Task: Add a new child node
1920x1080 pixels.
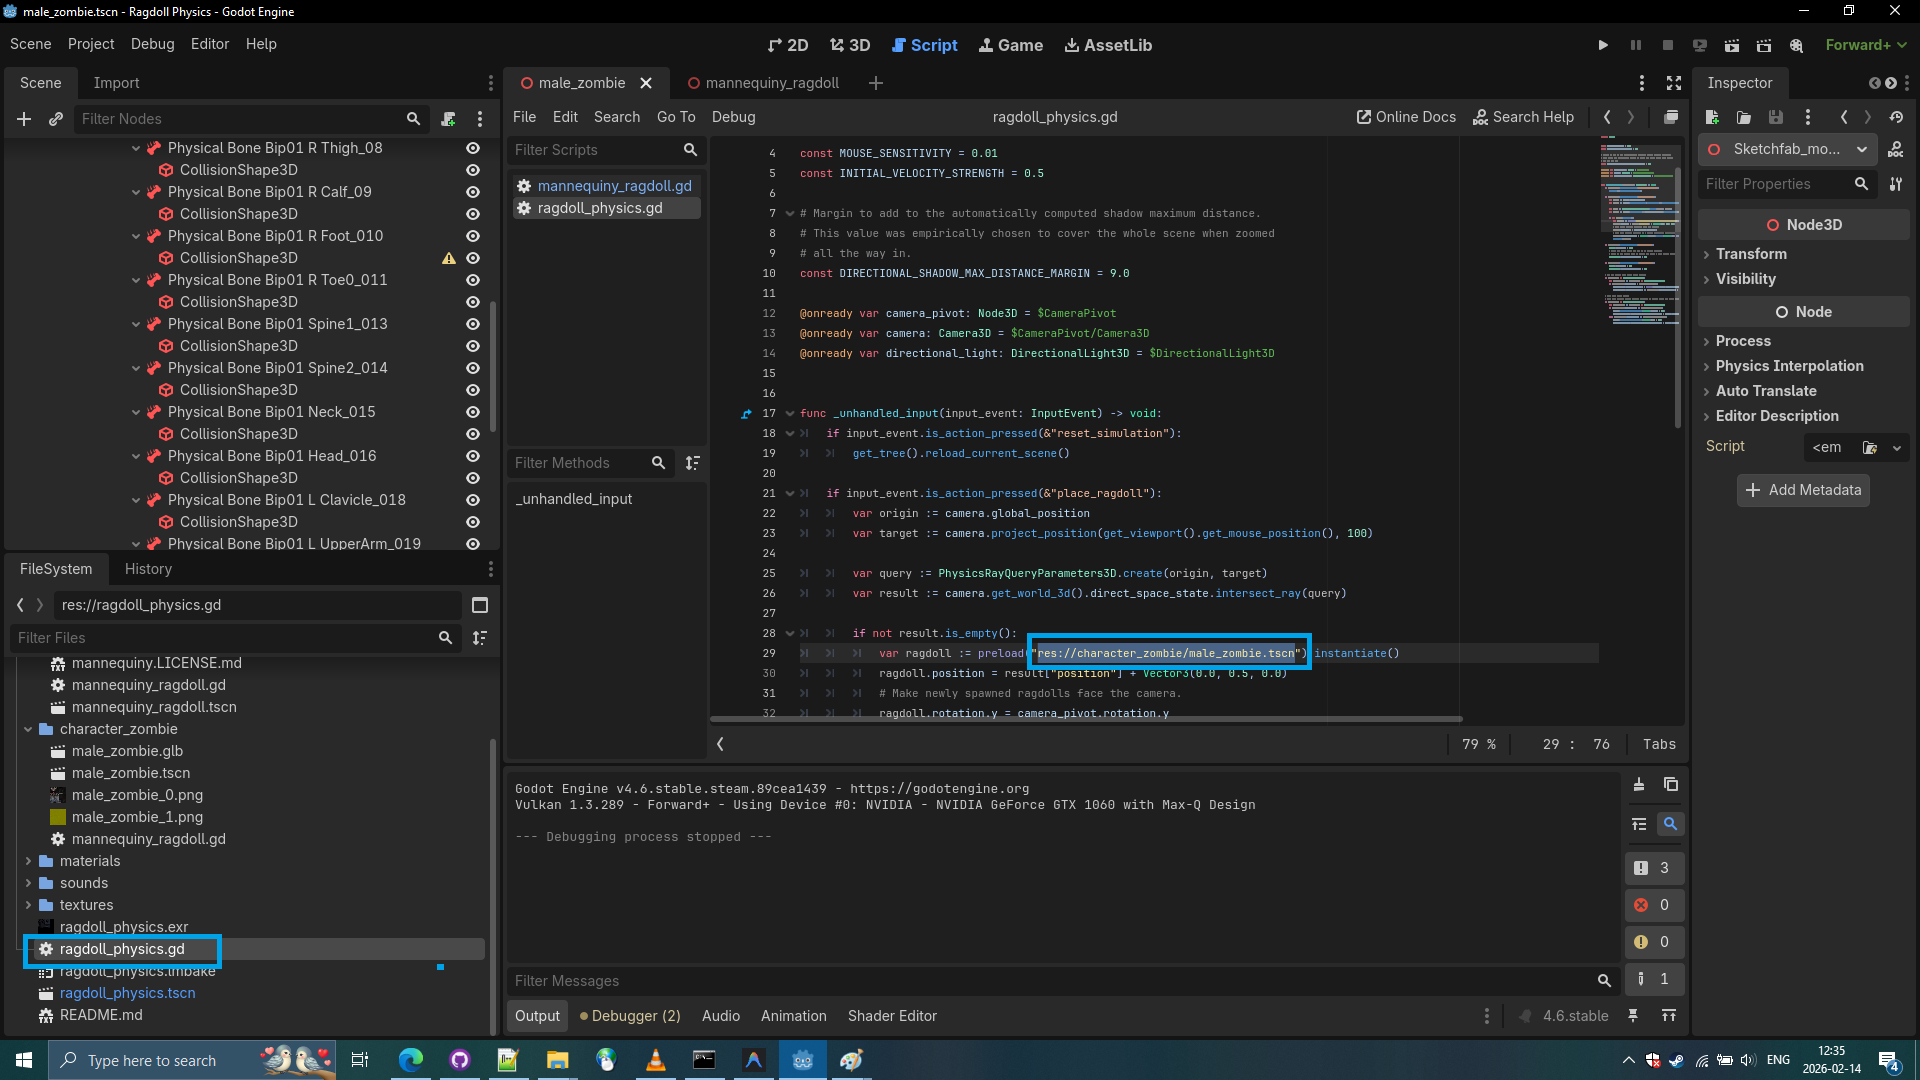Action: [x=24, y=119]
